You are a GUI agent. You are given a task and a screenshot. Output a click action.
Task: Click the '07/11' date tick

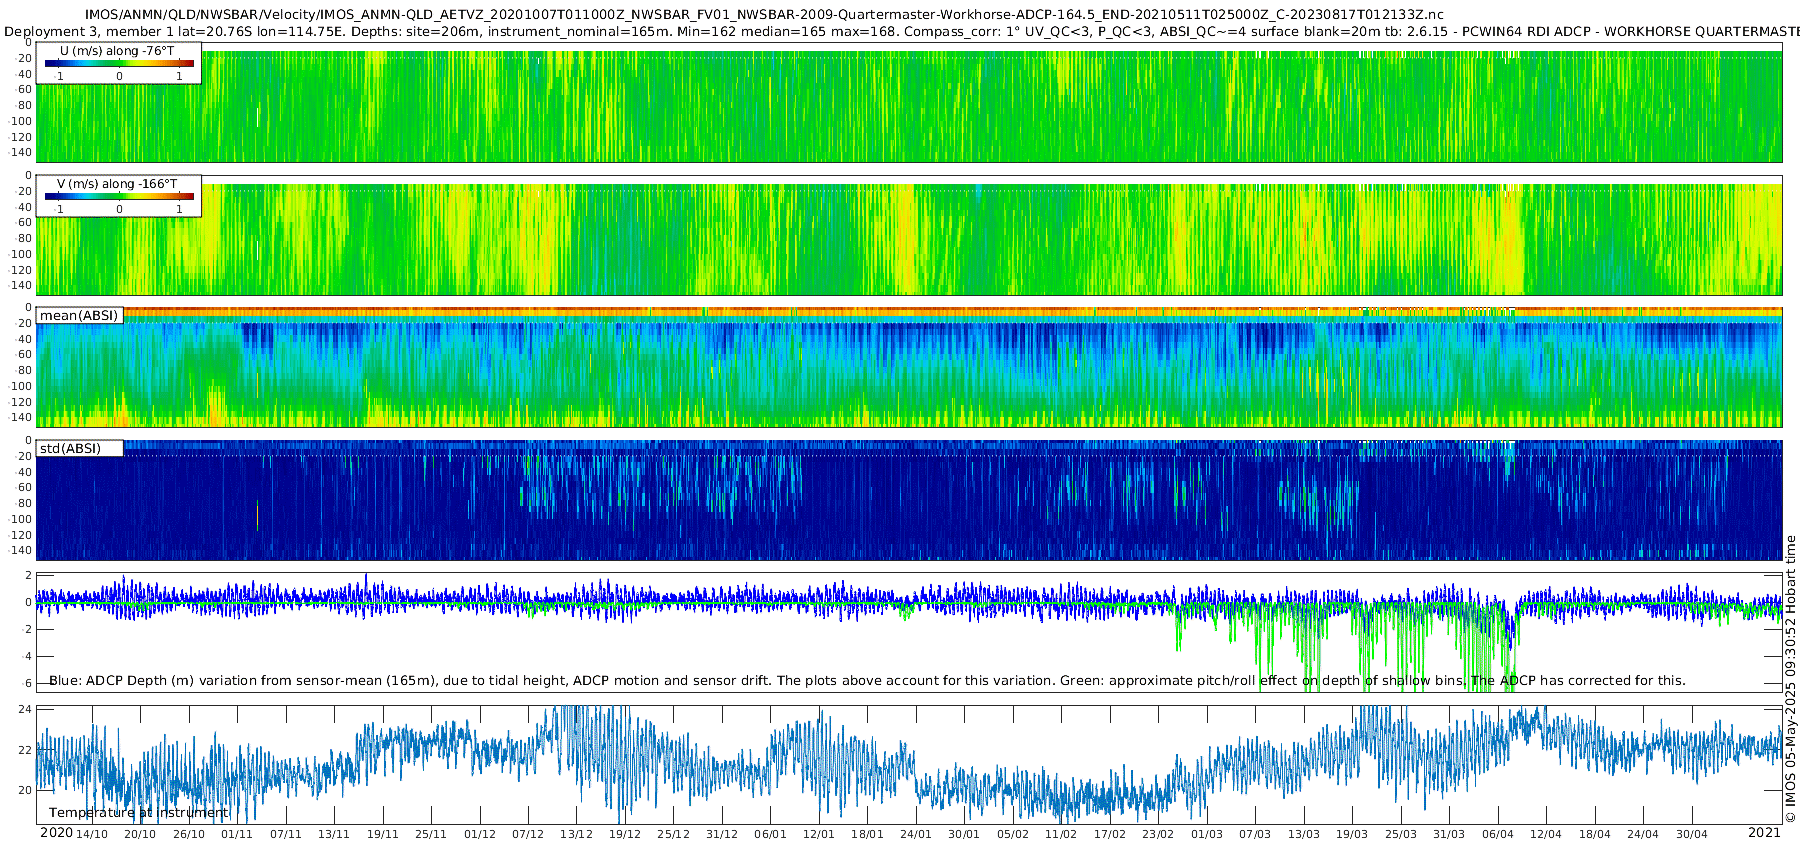pos(286,834)
